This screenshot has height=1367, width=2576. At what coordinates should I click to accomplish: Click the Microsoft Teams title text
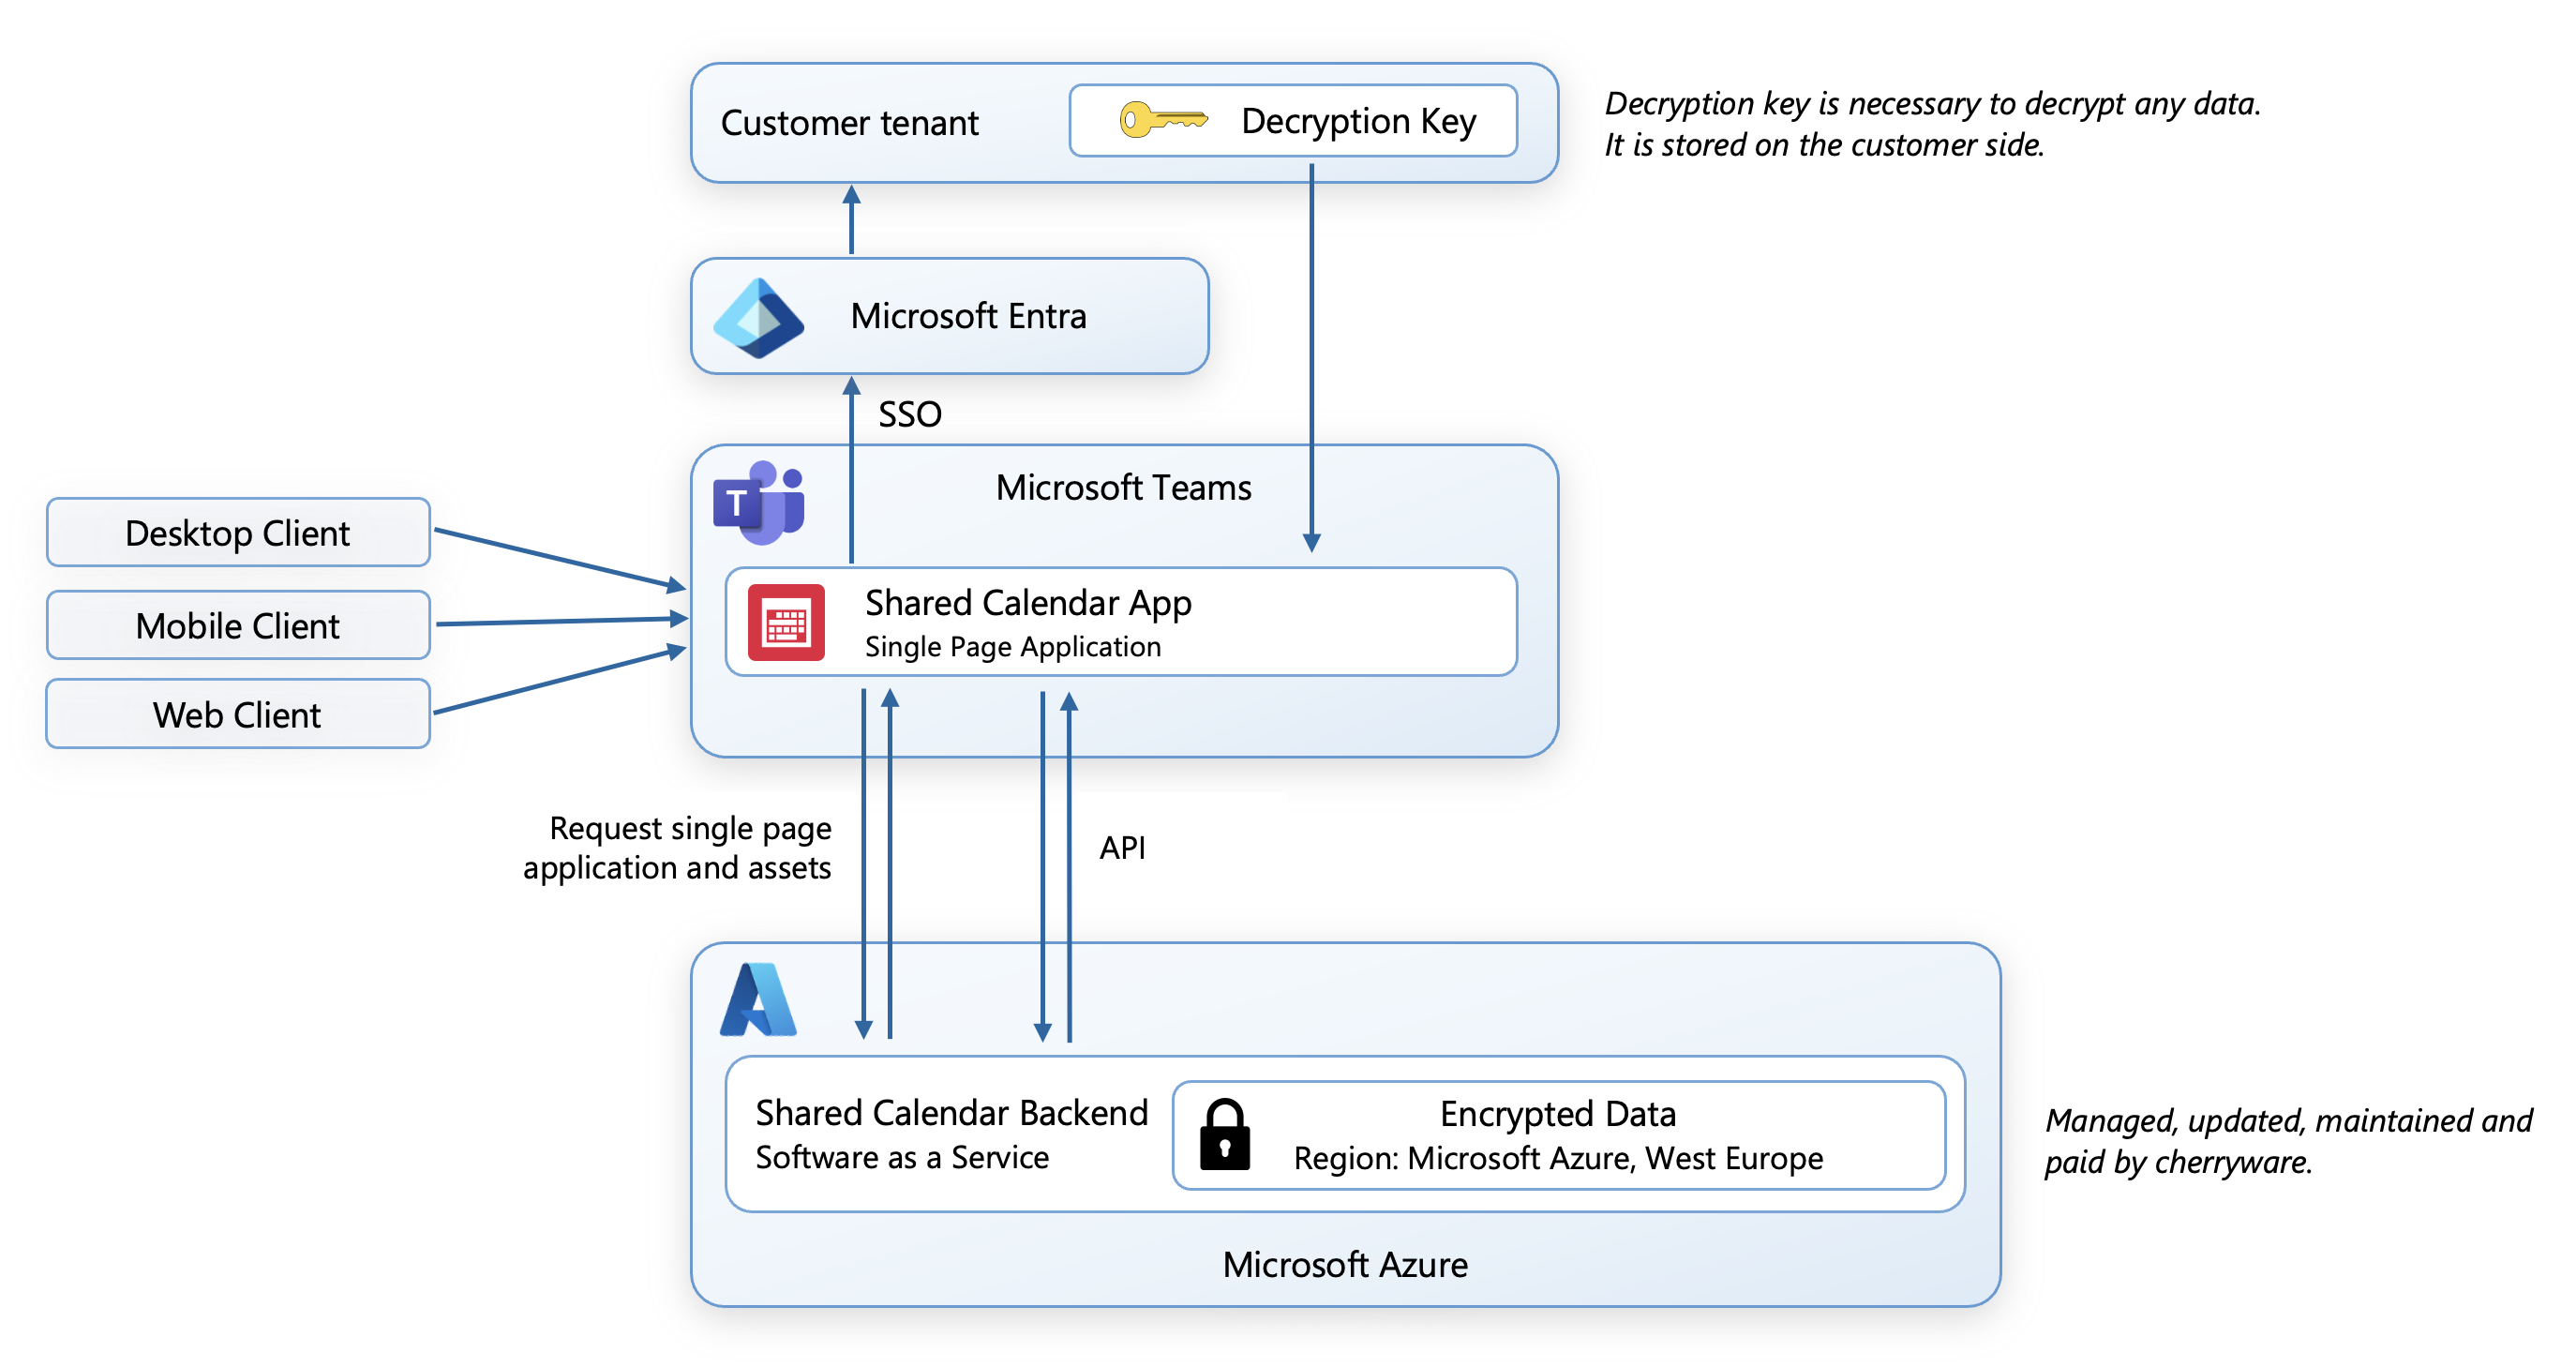(x=1123, y=487)
